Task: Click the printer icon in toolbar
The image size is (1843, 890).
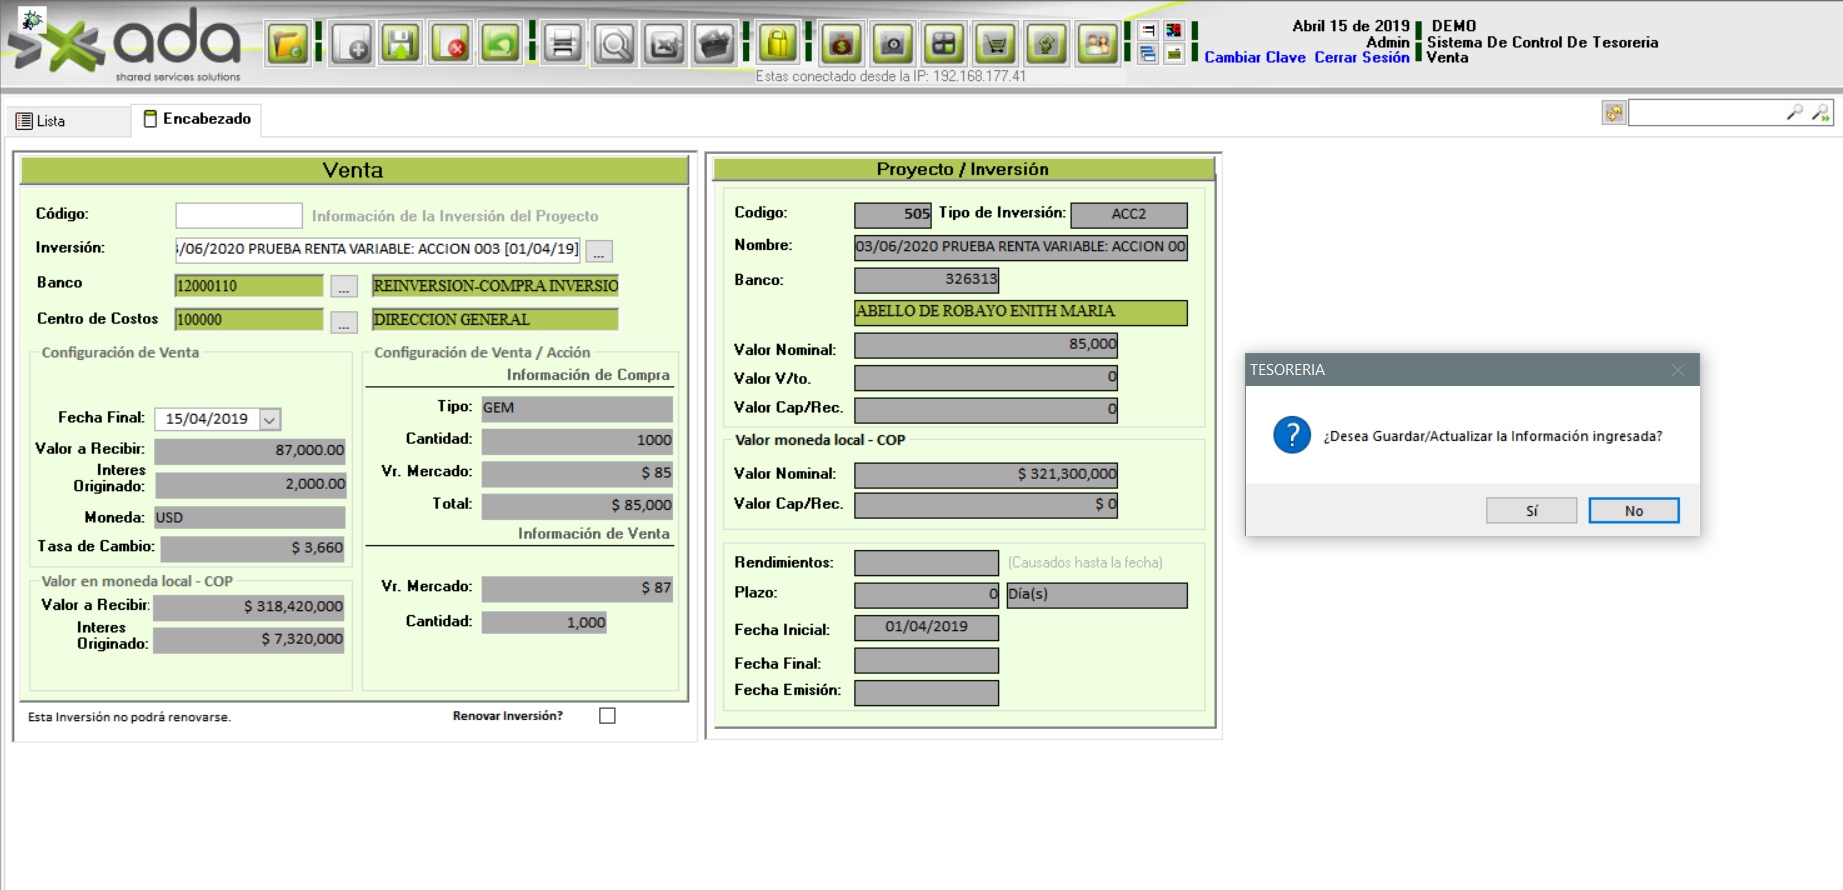Action: (x=563, y=45)
